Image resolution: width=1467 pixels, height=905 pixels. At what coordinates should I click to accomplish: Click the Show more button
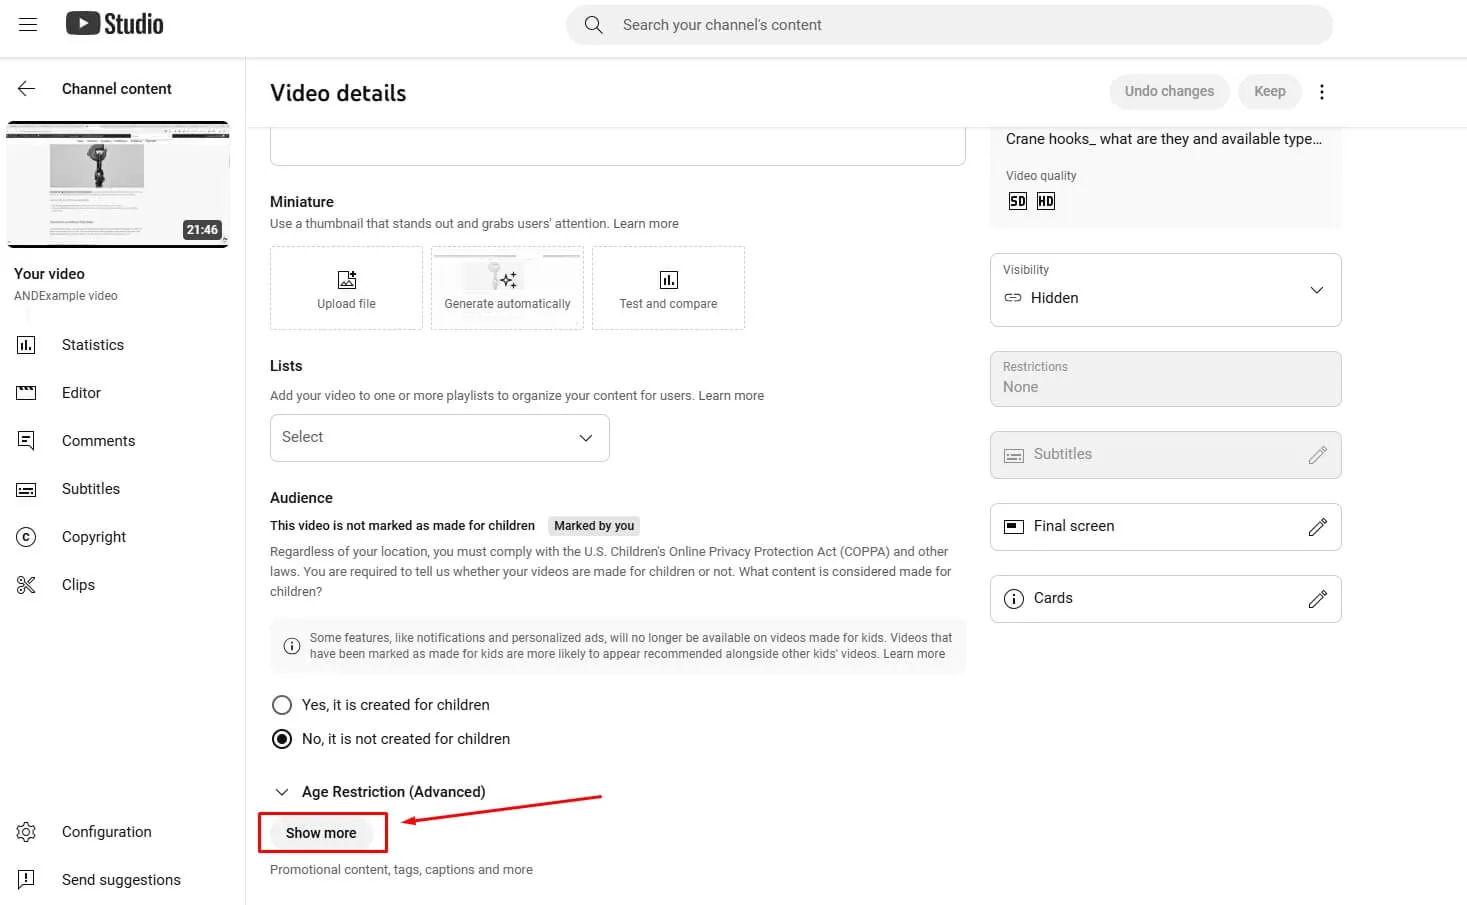[x=321, y=833]
